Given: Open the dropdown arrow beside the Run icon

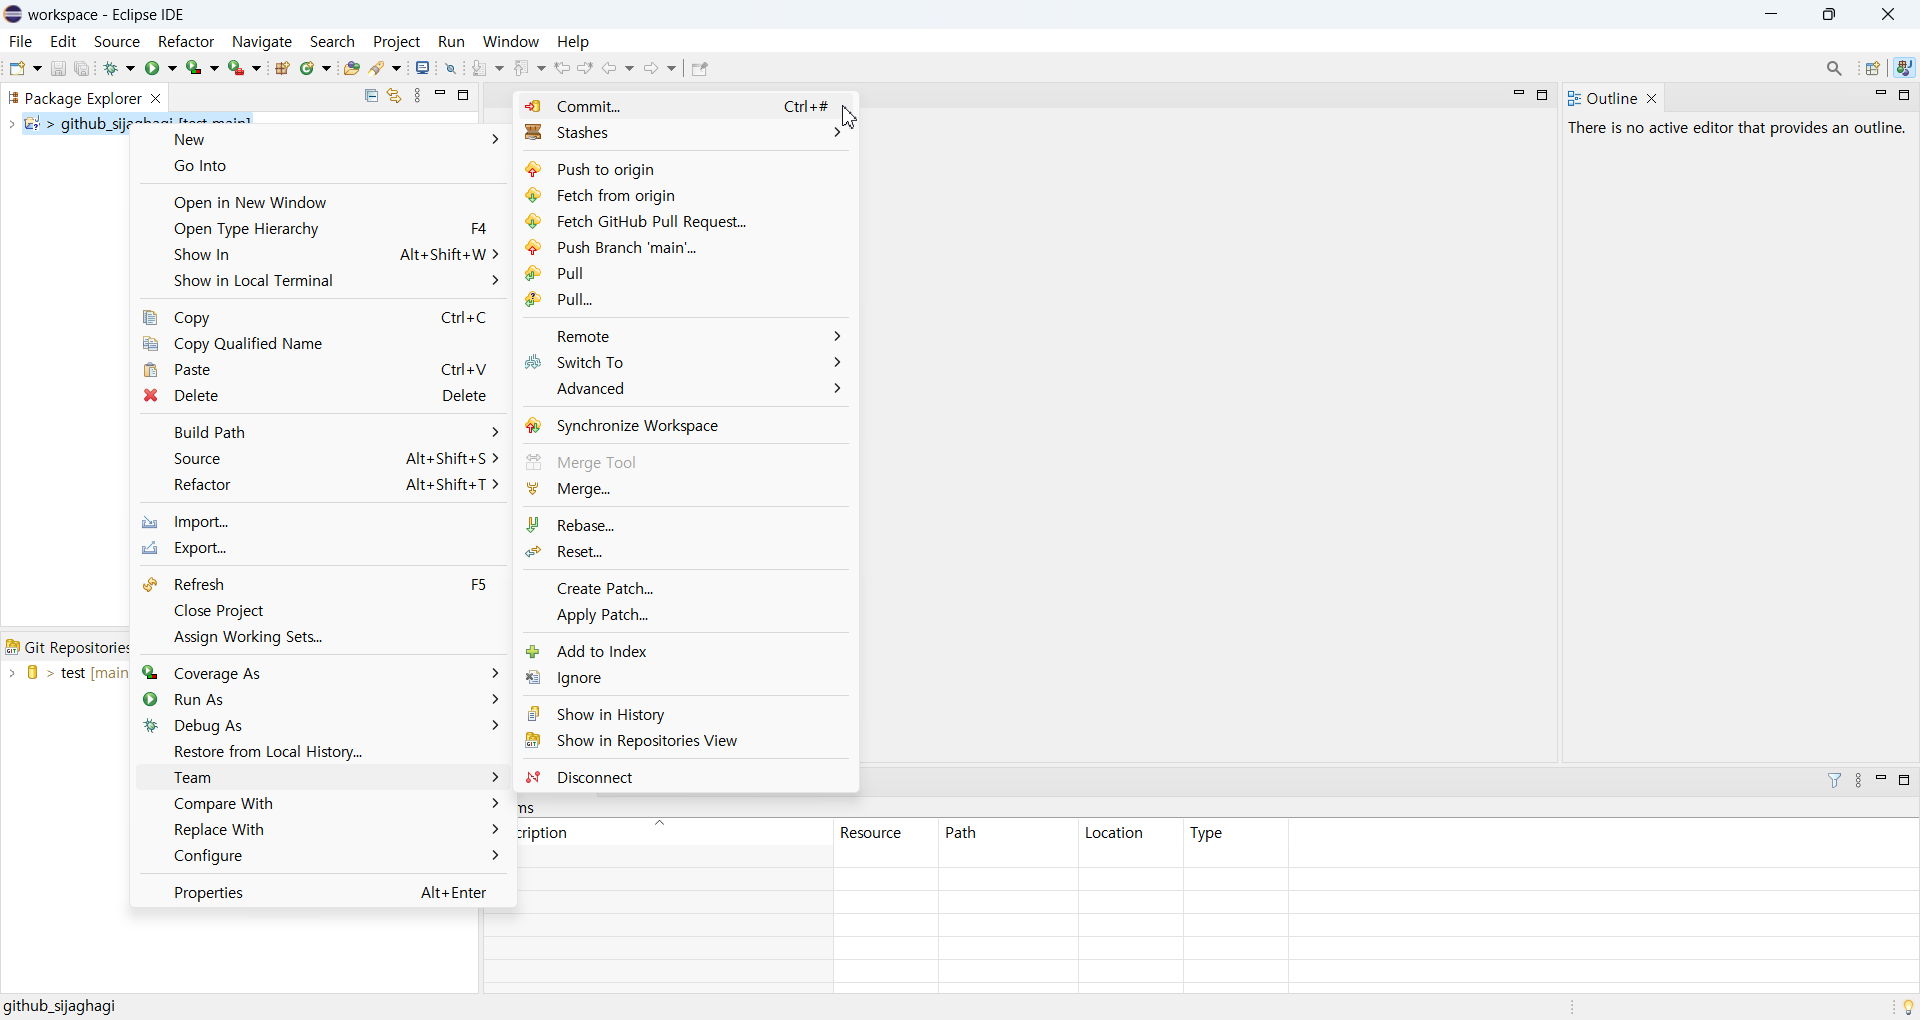Looking at the screenshot, I should click(x=173, y=69).
